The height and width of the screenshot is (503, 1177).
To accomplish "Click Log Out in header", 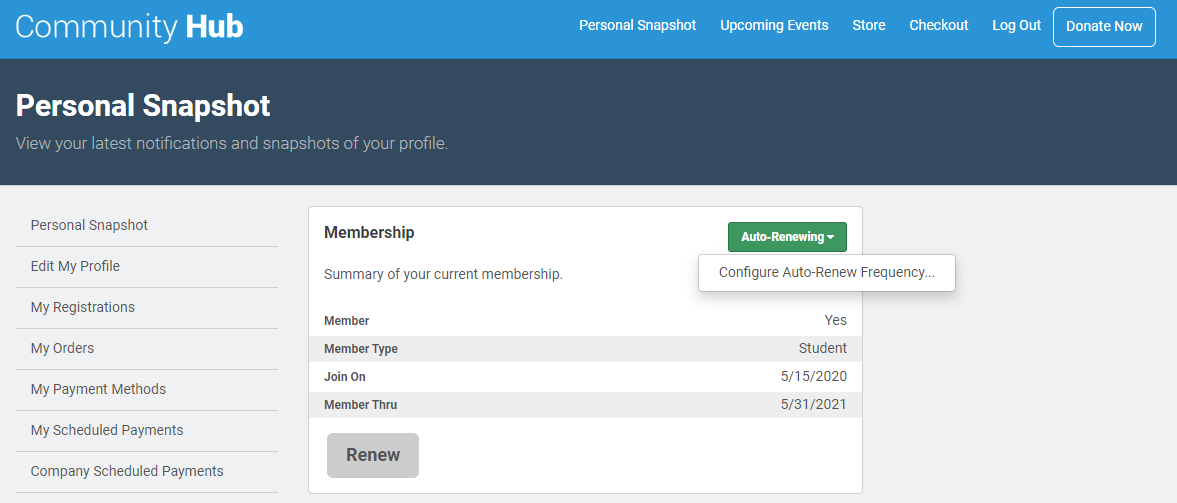I will point(1016,26).
